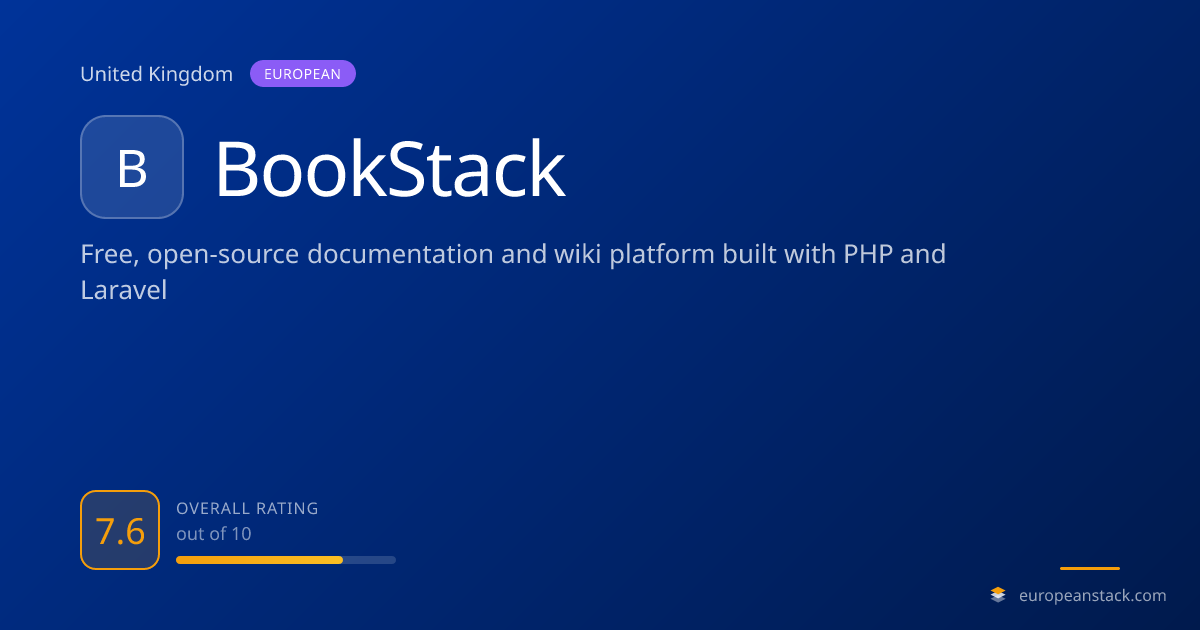The height and width of the screenshot is (630, 1200).
Task: Click the 7.6 rating score box
Action: 120,530
